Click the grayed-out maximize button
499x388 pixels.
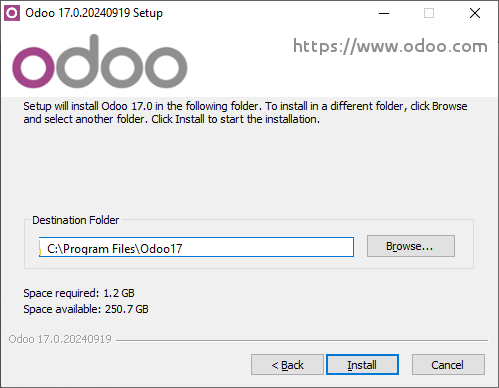click(x=429, y=13)
